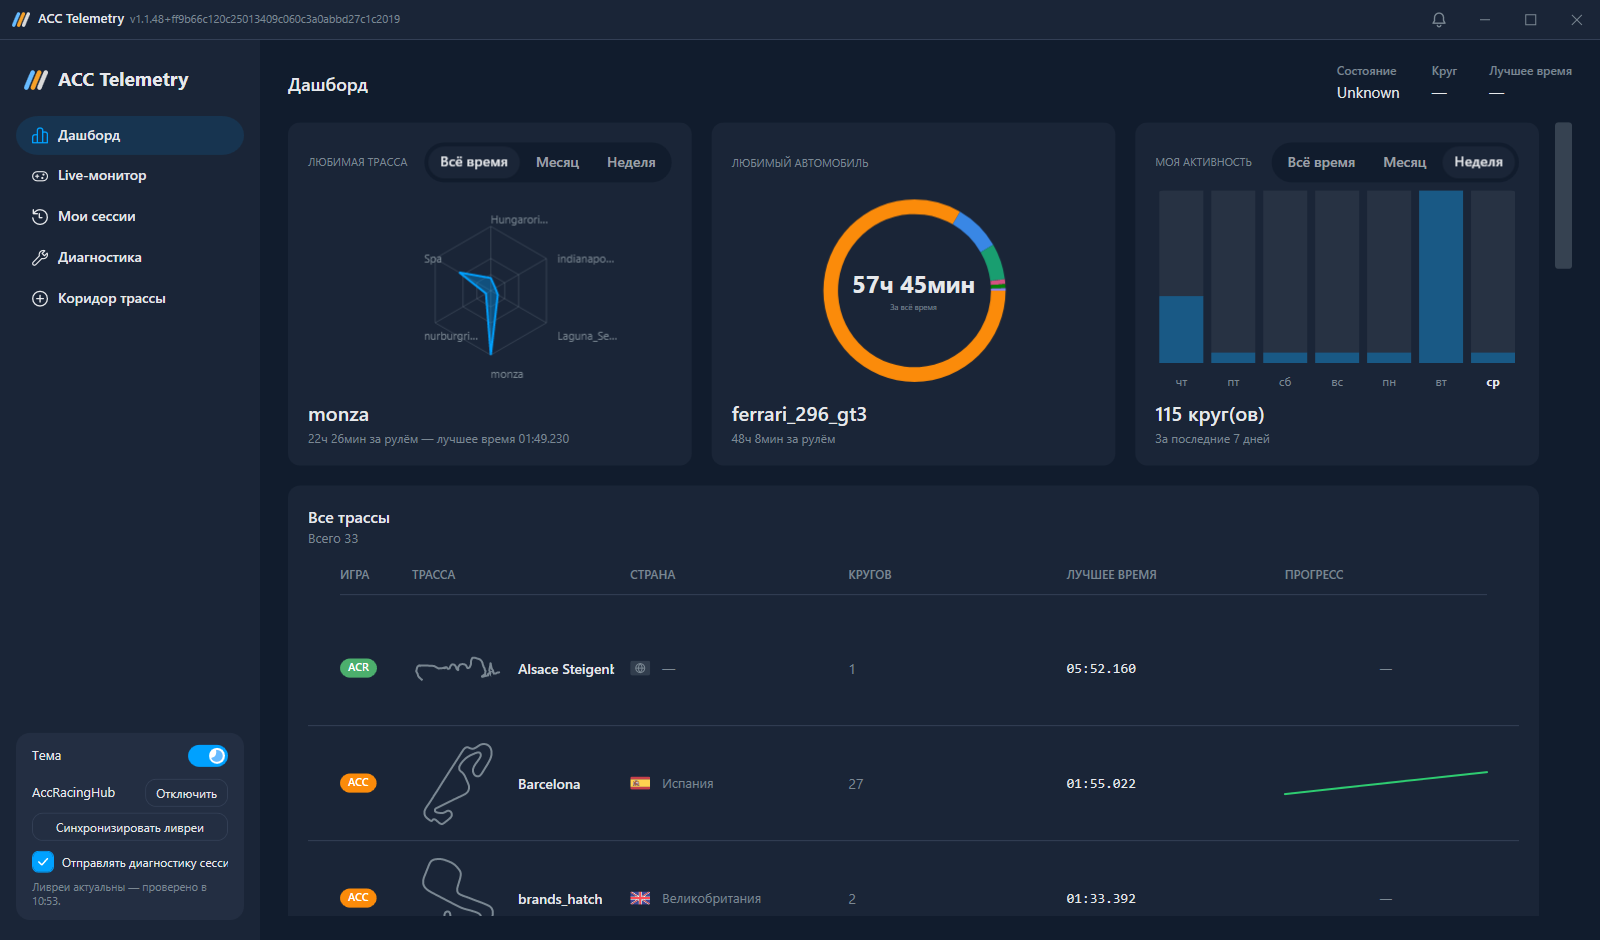The height and width of the screenshot is (940, 1600).
Task: Click the ACC badge on the Barcelona row
Action: tap(358, 783)
